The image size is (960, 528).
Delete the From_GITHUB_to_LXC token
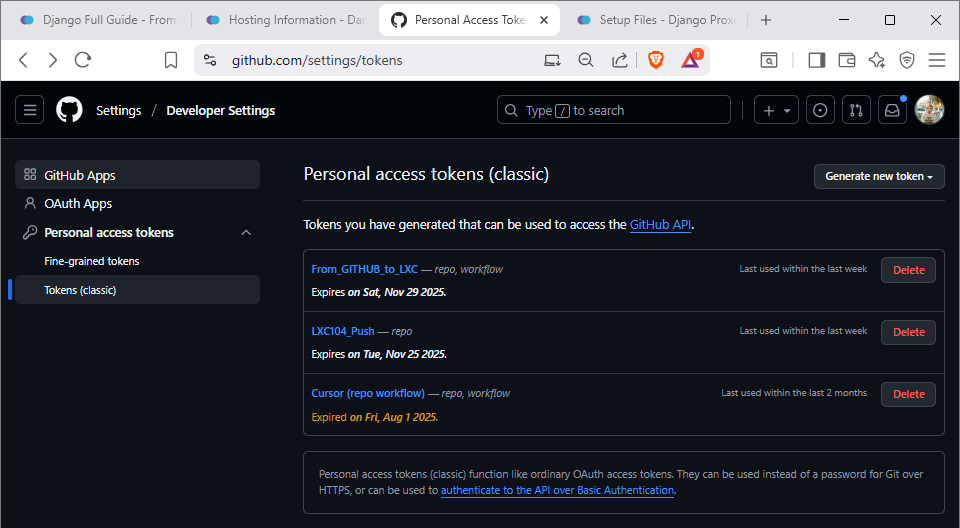click(909, 270)
